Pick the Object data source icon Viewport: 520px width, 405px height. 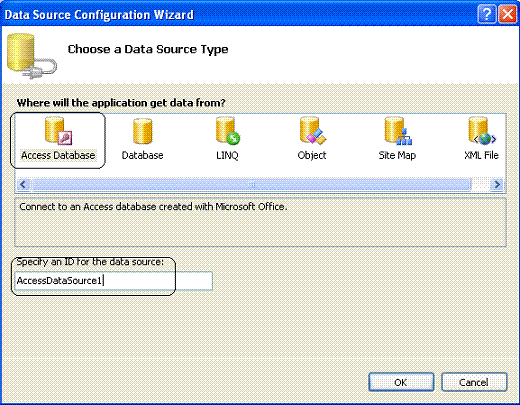coord(312,131)
